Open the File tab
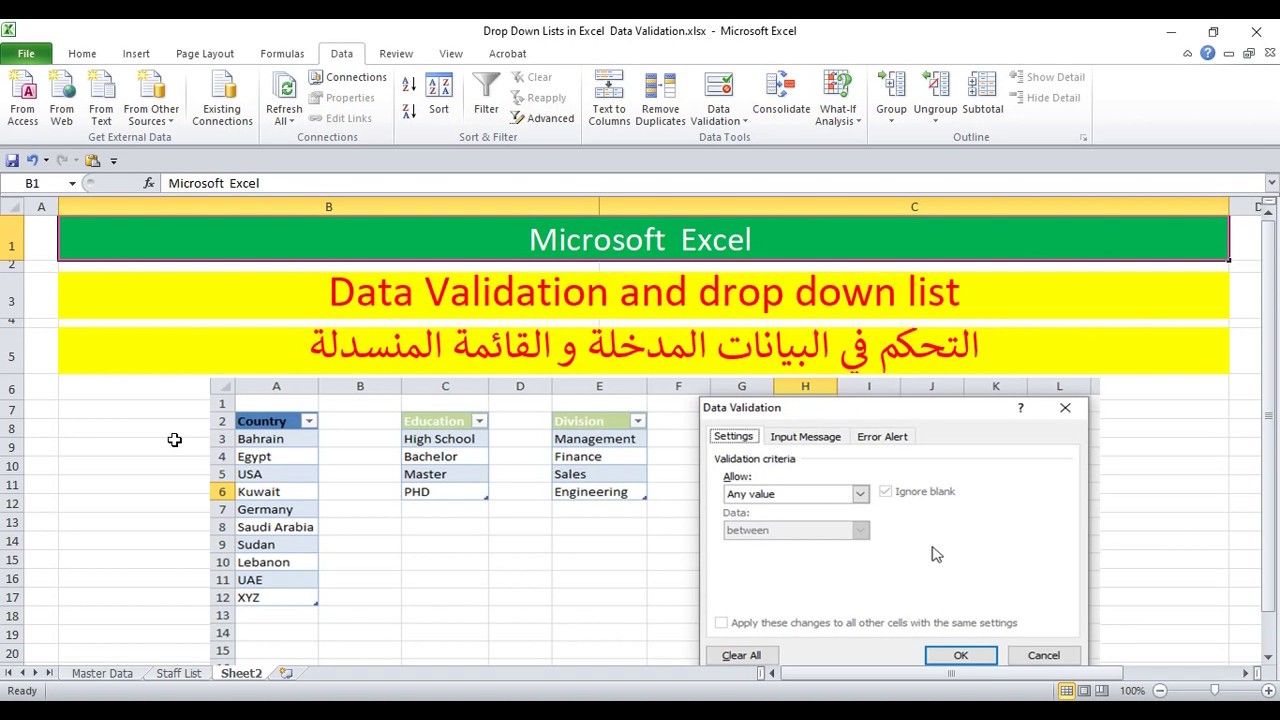 pyautogui.click(x=26, y=54)
